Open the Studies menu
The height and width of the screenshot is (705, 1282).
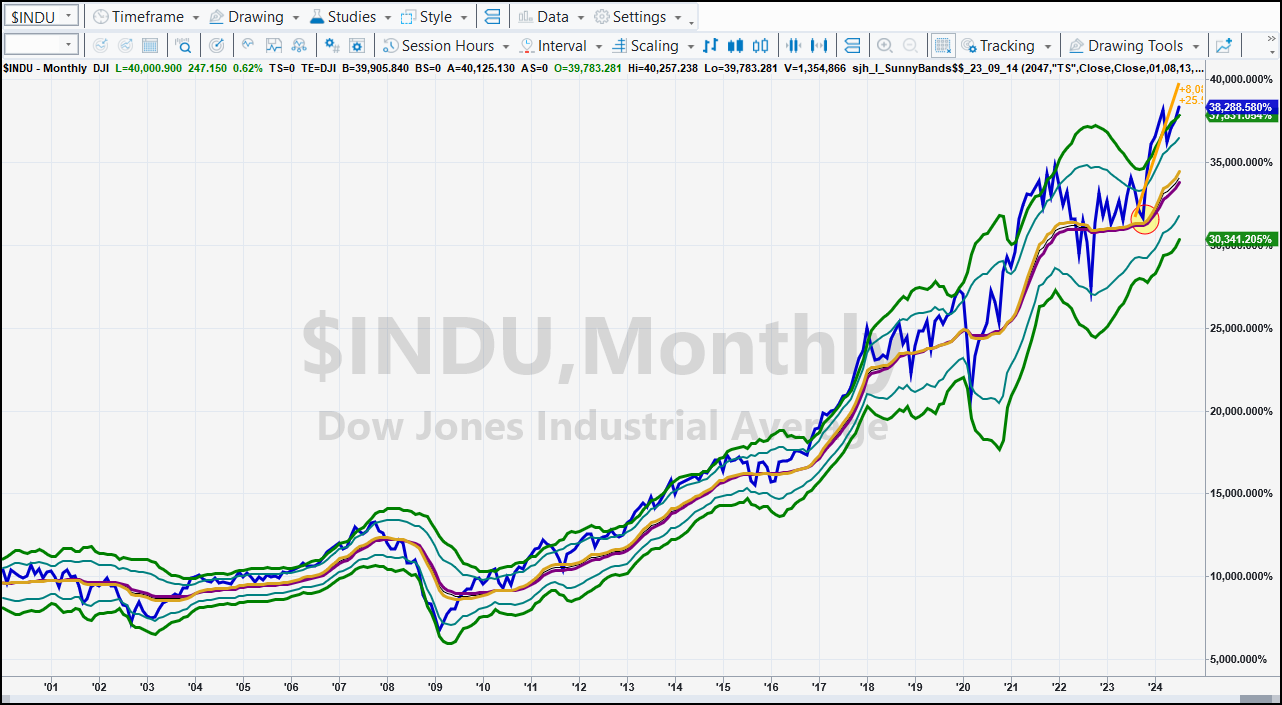[x=350, y=17]
